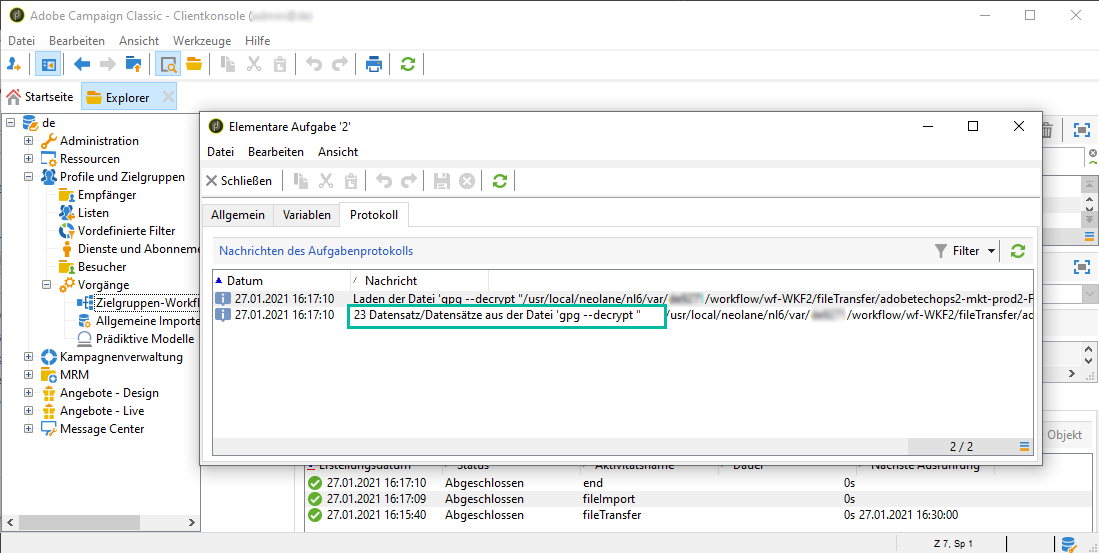Expand the Administration tree node
Image resolution: width=1099 pixels, height=553 pixels.
click(28, 141)
